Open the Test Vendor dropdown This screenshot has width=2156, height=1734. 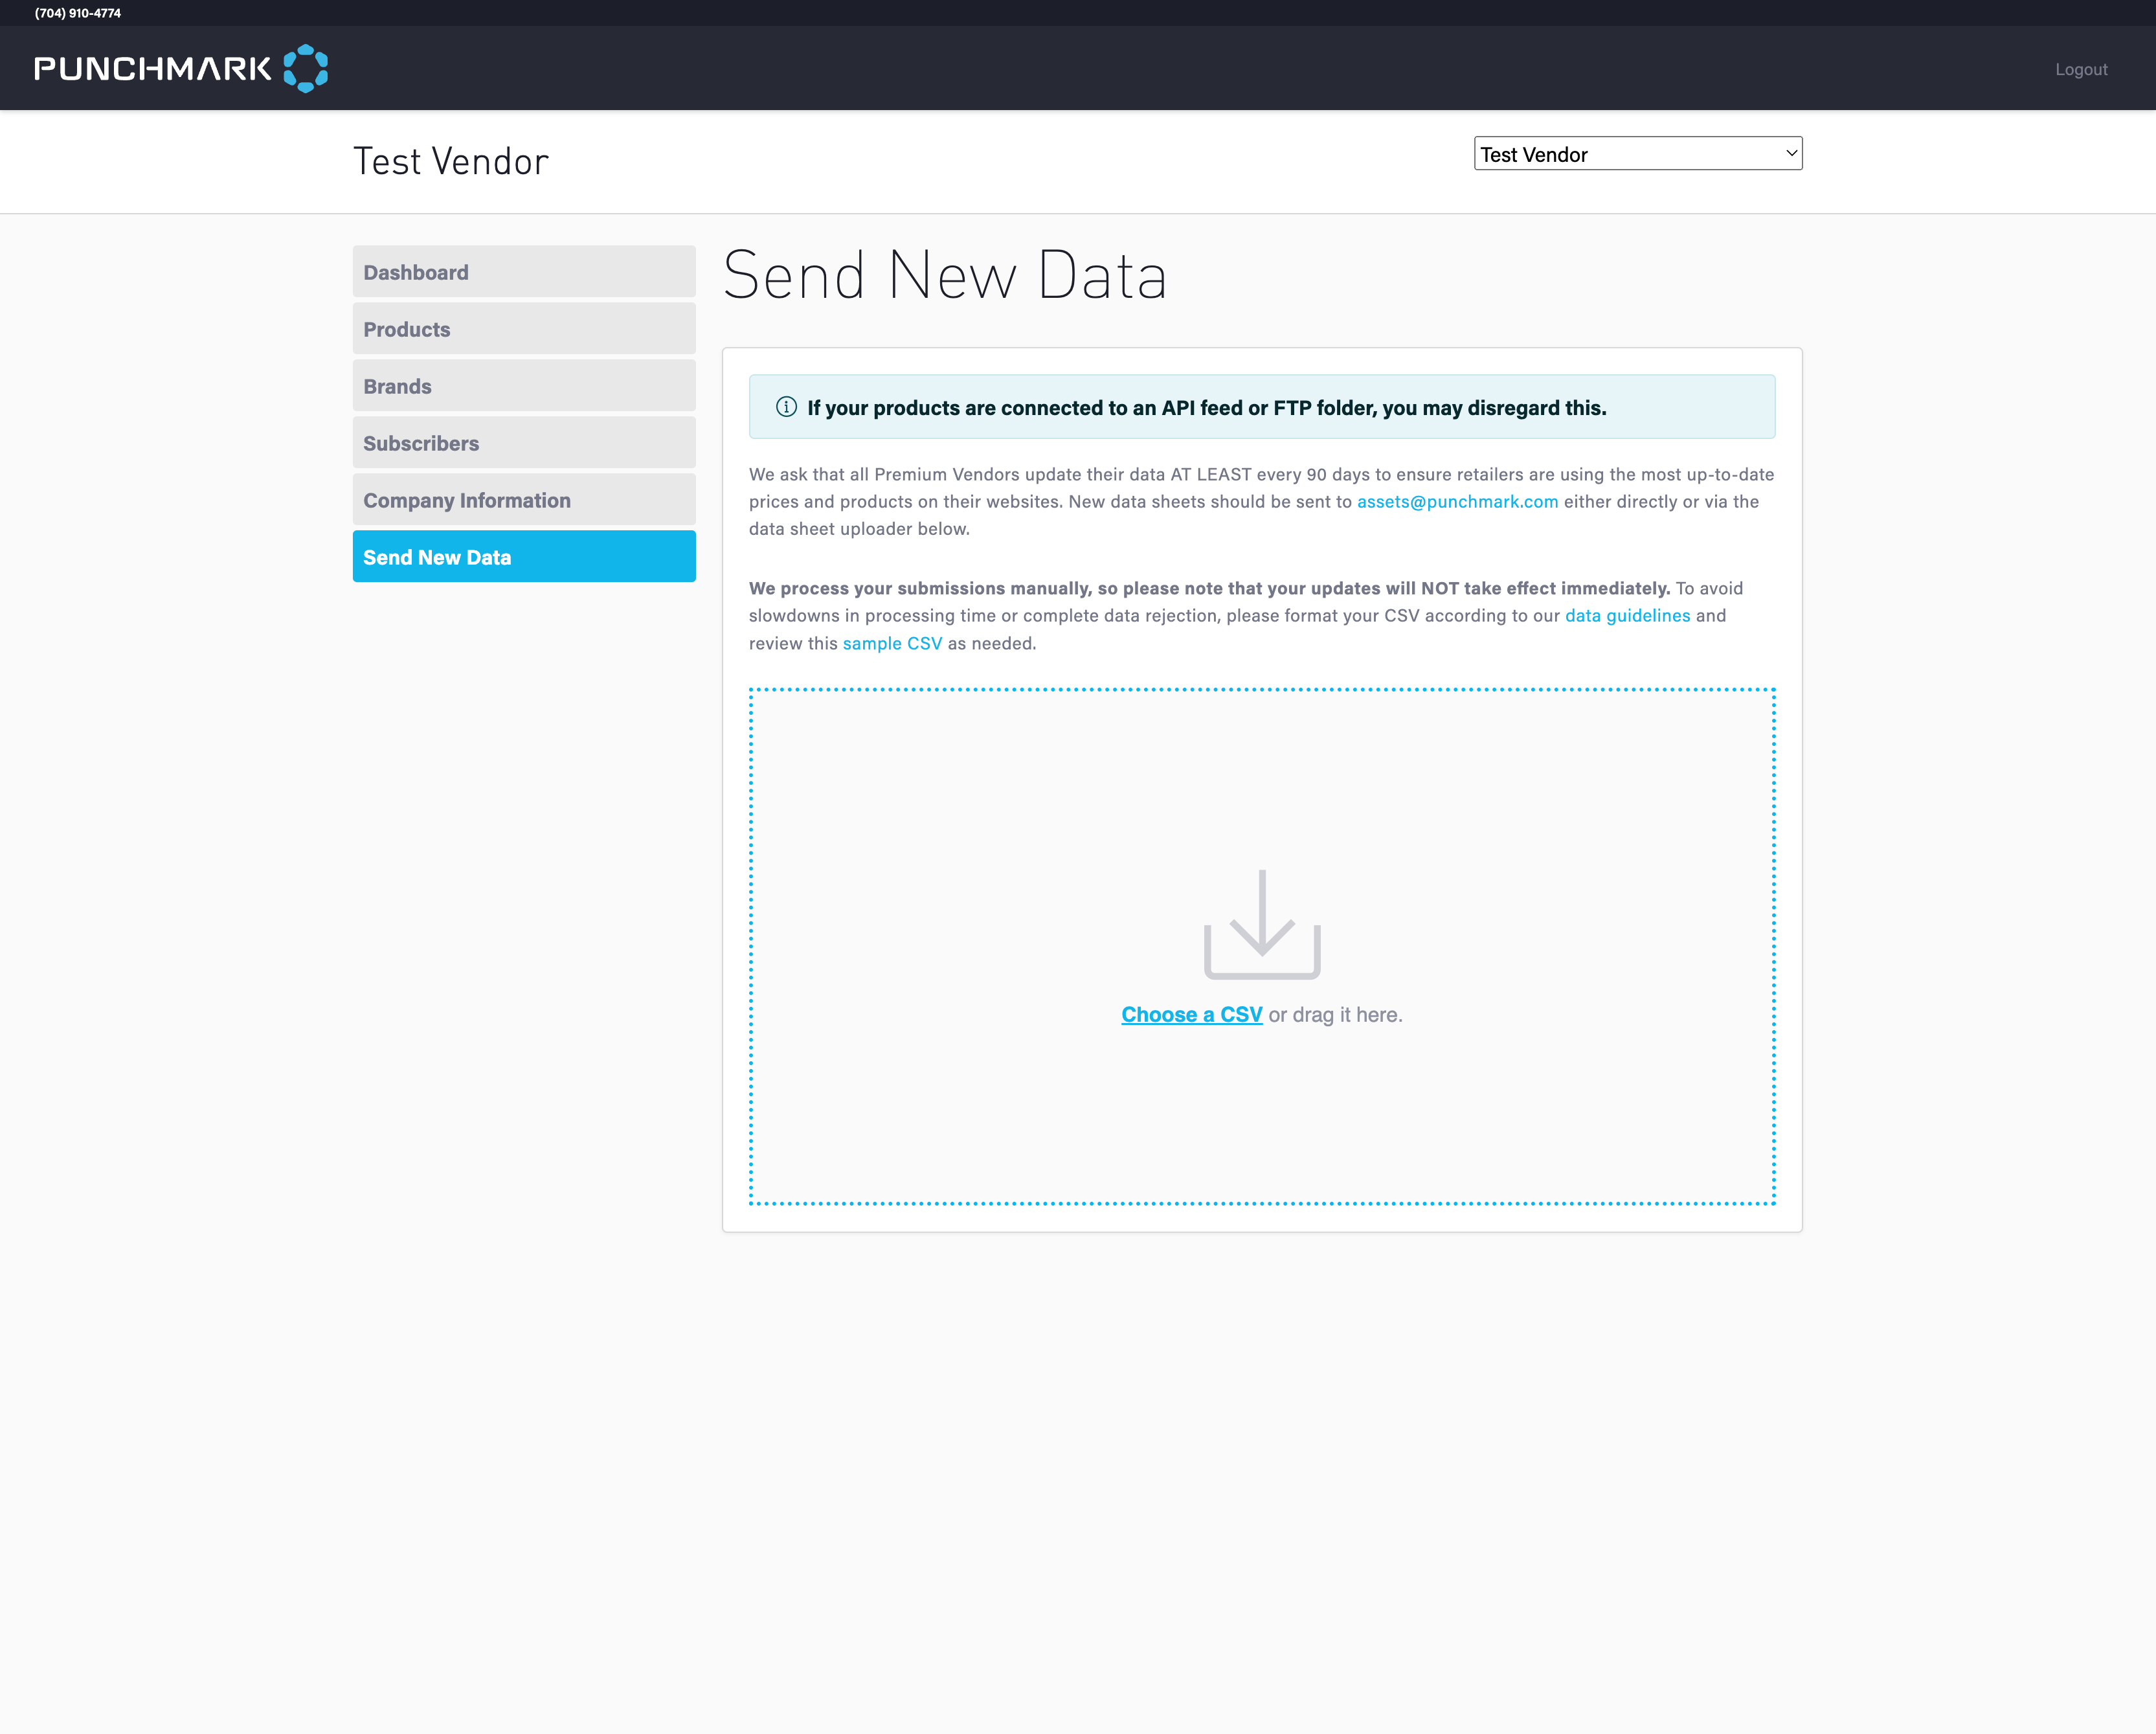[1637, 154]
